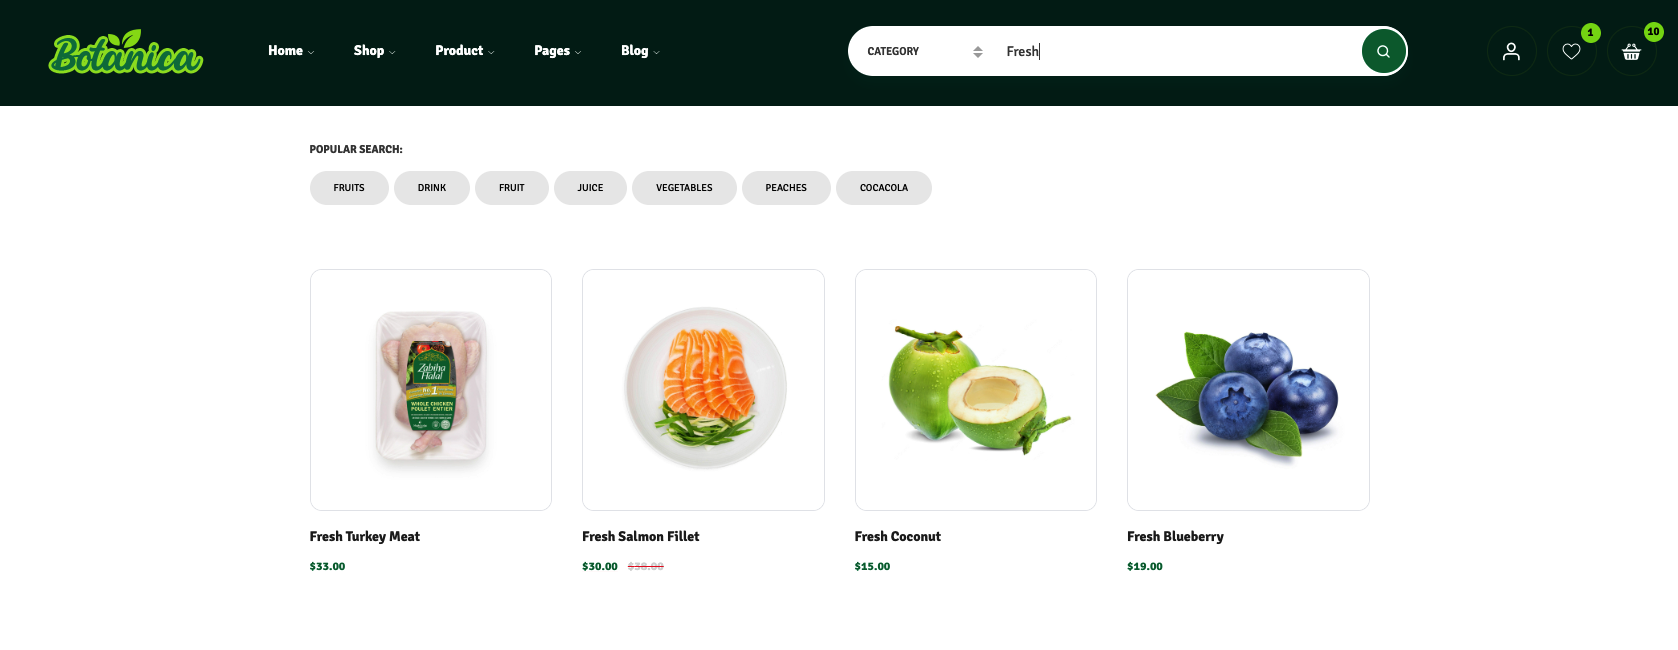Open the Category dropdown in search bar

pos(924,51)
